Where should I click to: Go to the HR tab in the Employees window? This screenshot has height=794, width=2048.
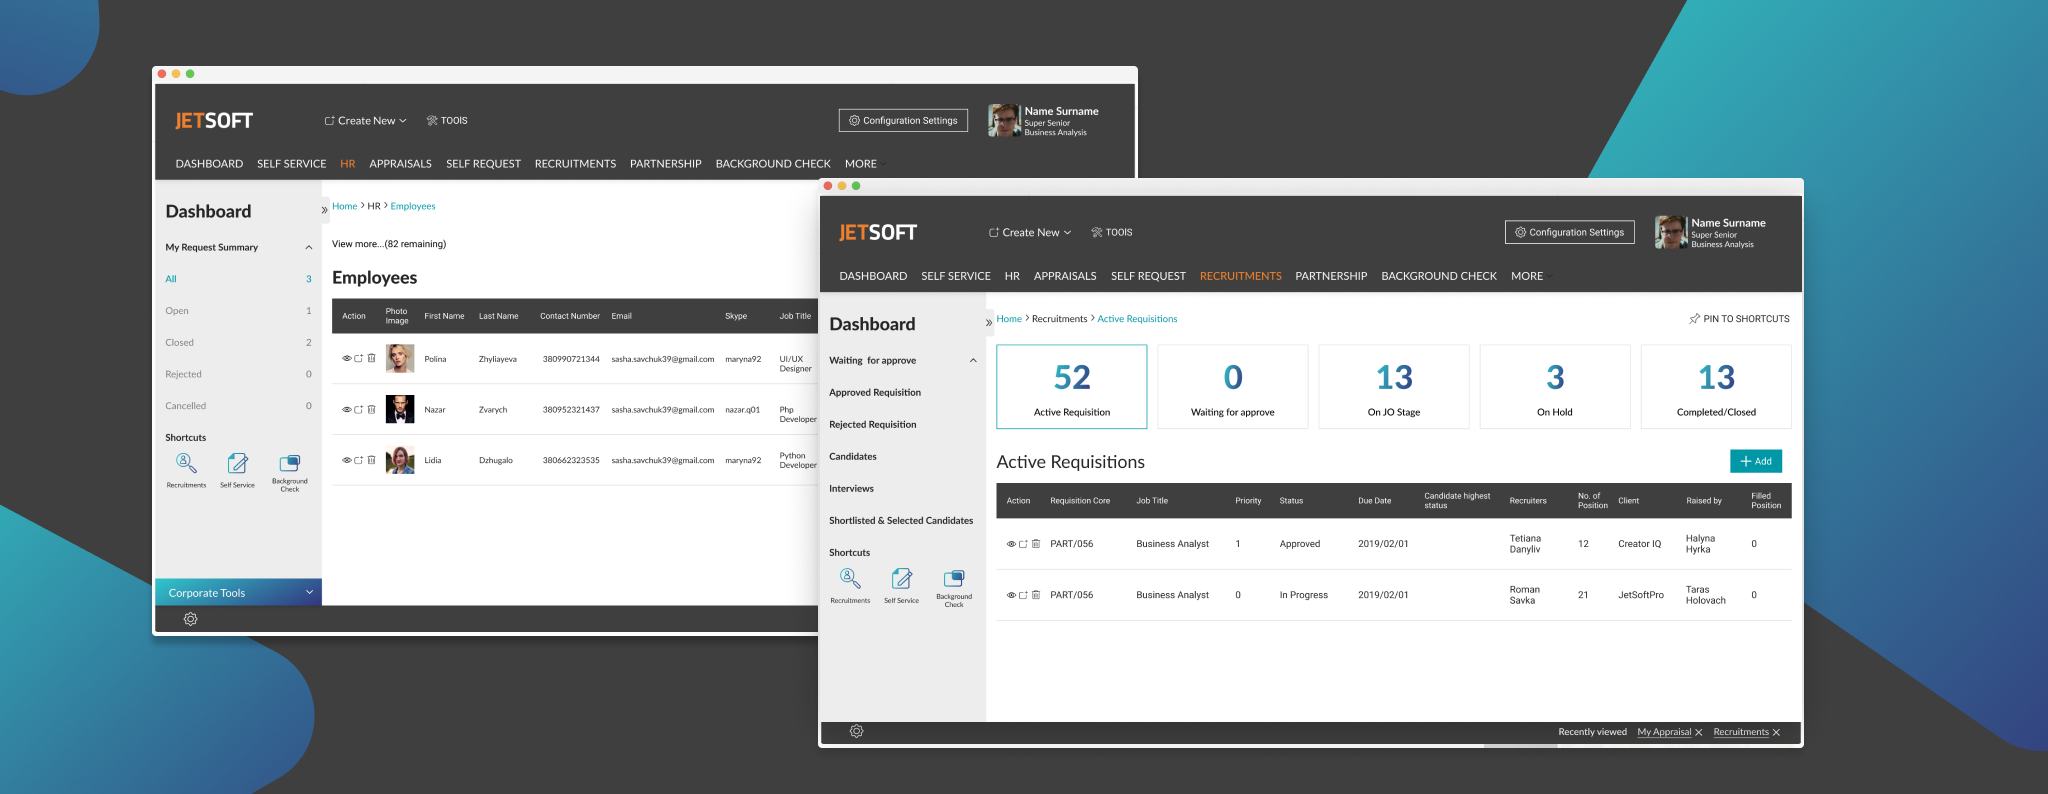point(348,164)
